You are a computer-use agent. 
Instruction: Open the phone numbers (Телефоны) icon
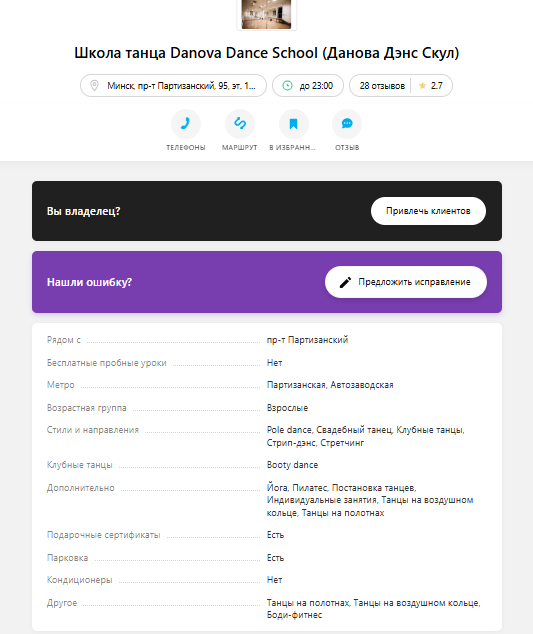186,124
